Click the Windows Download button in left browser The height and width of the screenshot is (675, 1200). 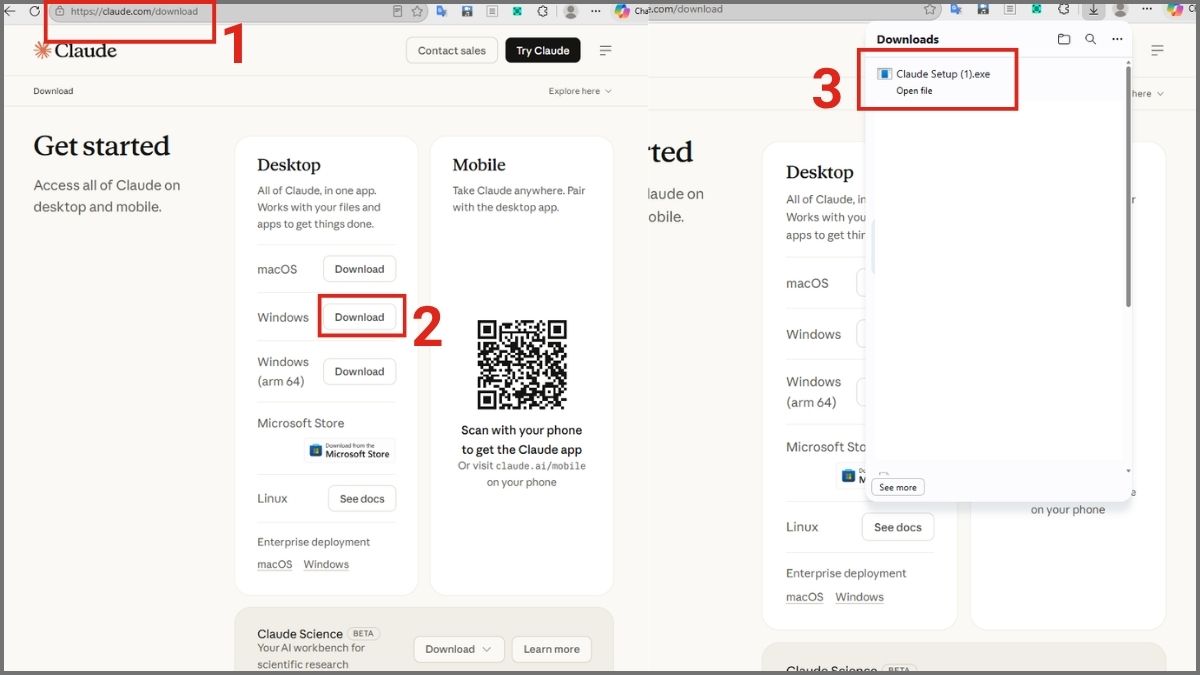tap(359, 317)
